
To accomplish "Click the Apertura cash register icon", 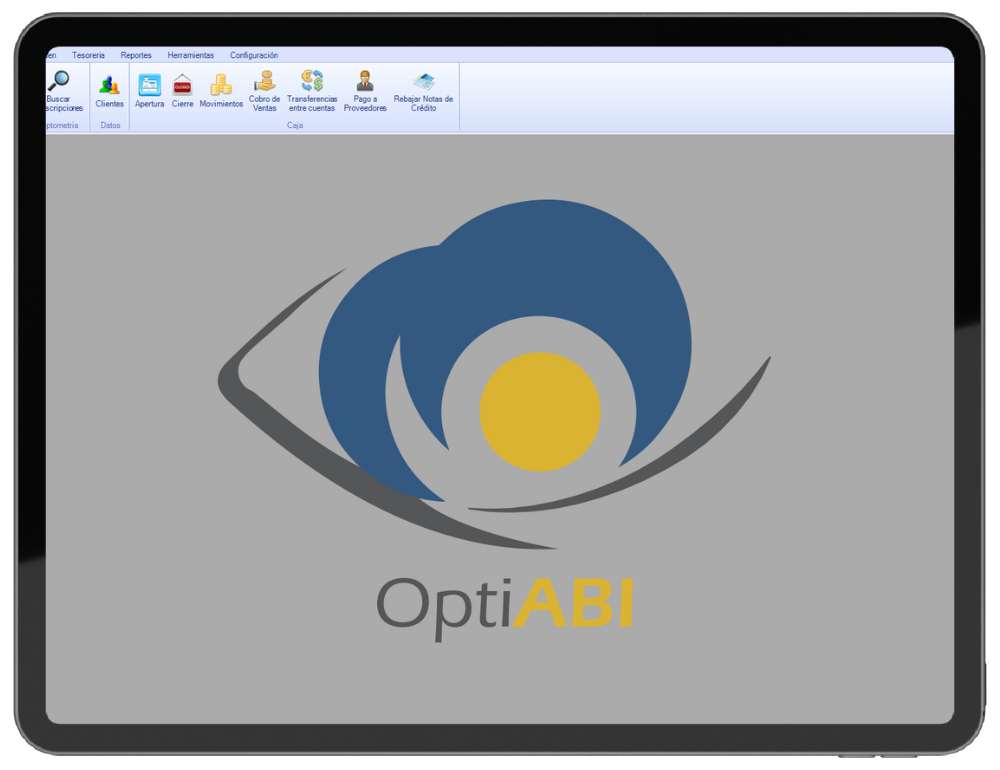I will tap(149, 86).
